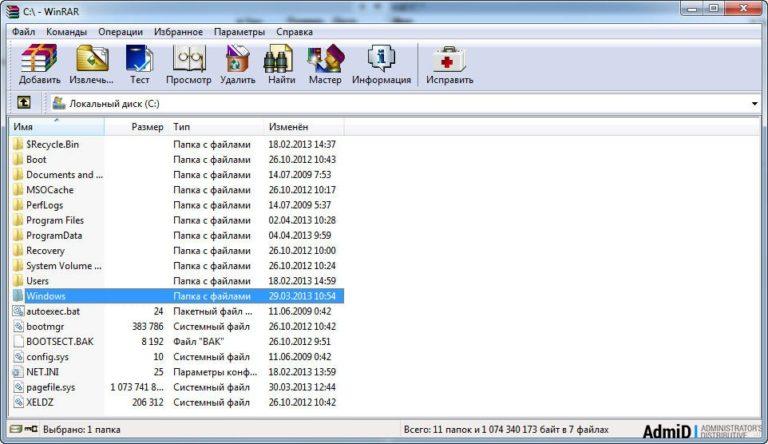This screenshot has width=768, height=444.
Task: Show Информация (Info) for the selection
Action: tap(381, 64)
